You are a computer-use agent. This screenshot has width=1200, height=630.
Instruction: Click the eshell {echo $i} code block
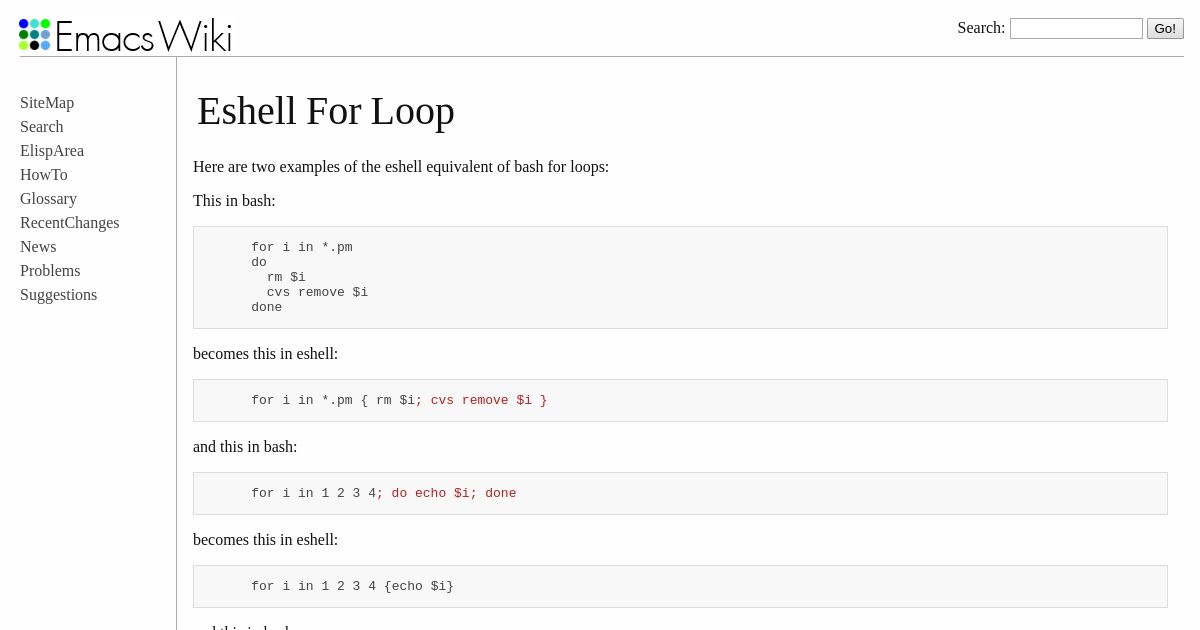[x=680, y=587]
